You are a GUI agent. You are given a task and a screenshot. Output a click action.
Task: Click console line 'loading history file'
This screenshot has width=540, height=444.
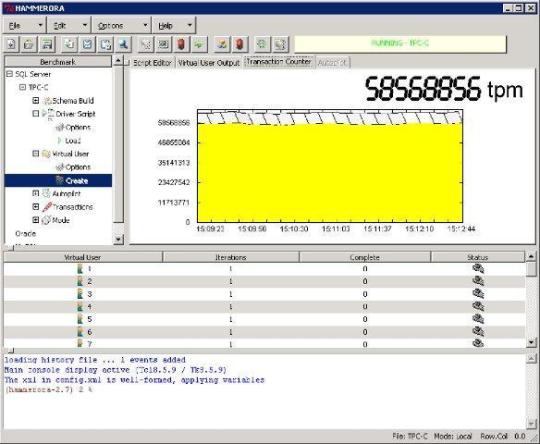click(95, 360)
